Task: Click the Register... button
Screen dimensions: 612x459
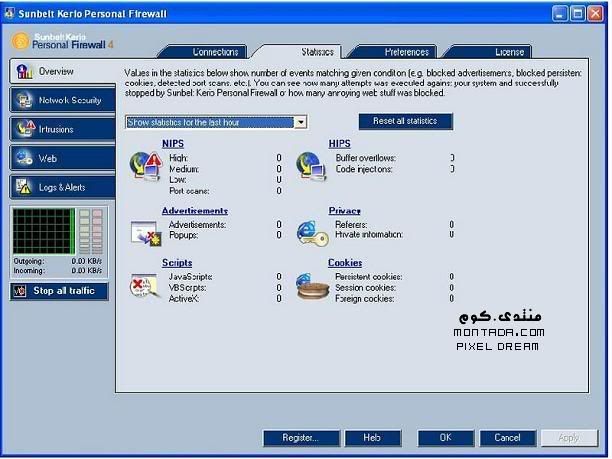Action: (301, 438)
